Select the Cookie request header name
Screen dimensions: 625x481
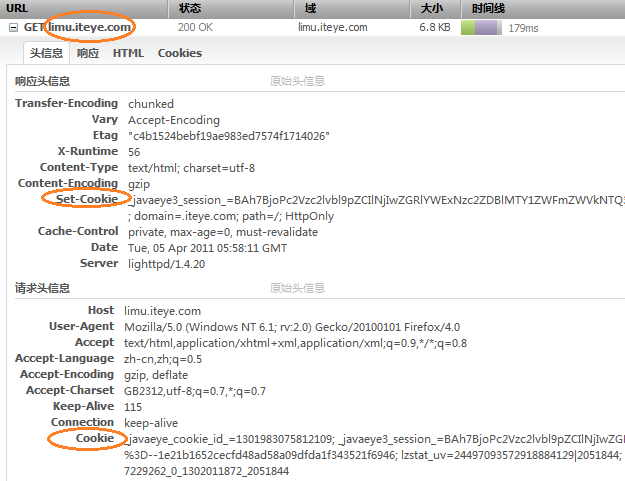click(95, 438)
